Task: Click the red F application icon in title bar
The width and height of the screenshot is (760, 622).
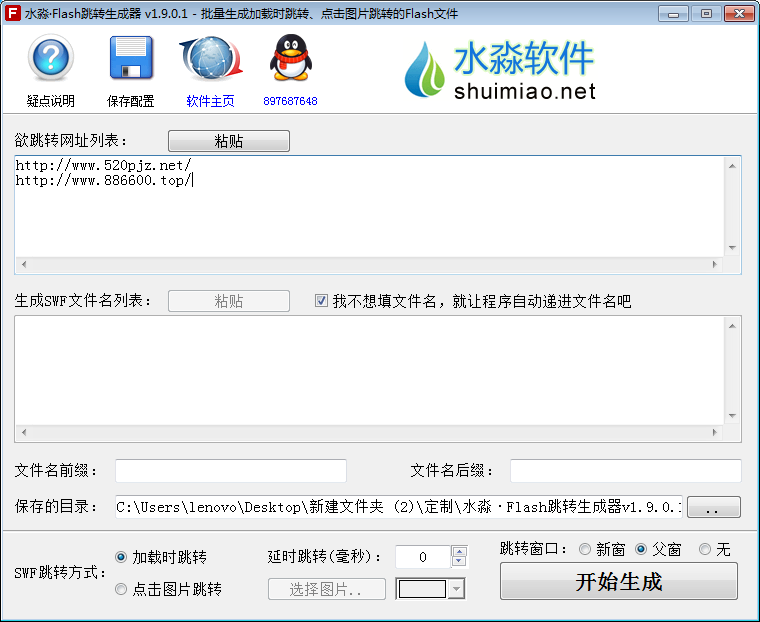Action: [x=12, y=13]
